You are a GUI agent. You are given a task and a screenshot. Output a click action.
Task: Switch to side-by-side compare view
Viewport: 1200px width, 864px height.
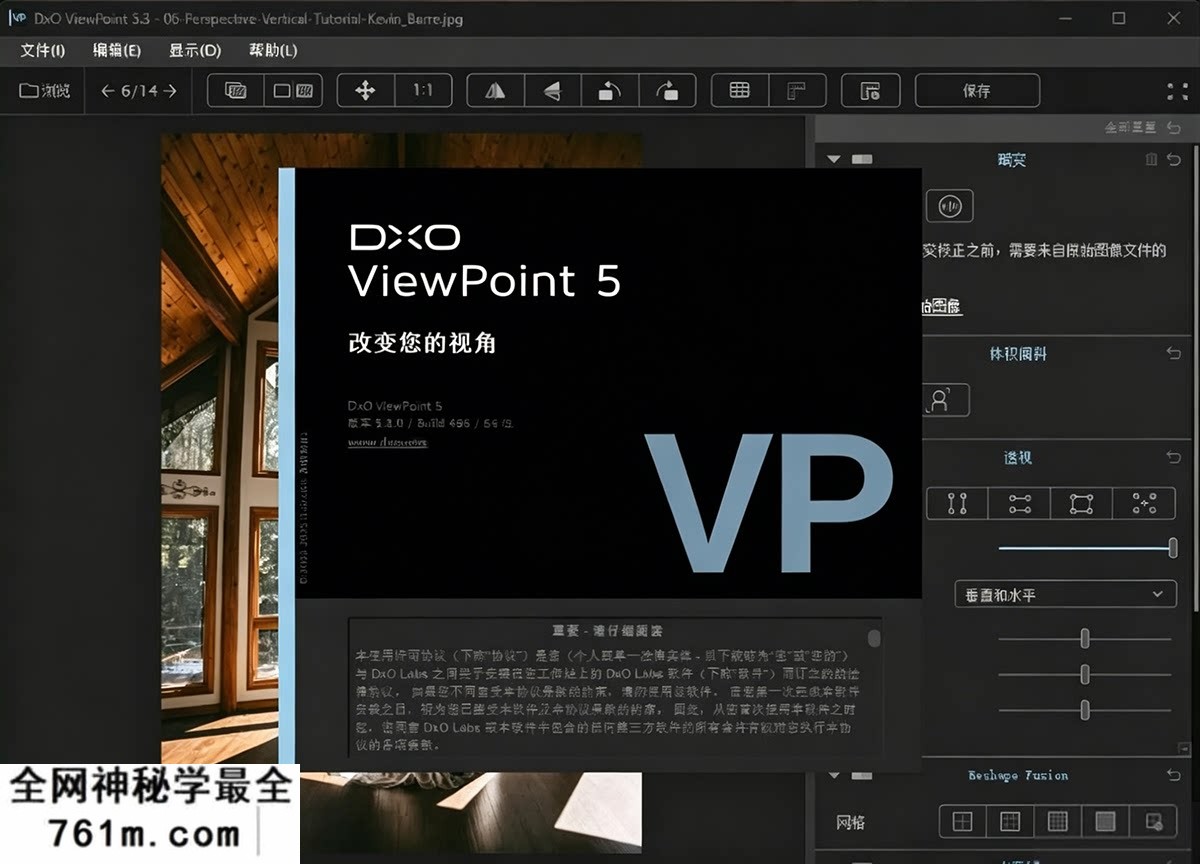point(294,91)
